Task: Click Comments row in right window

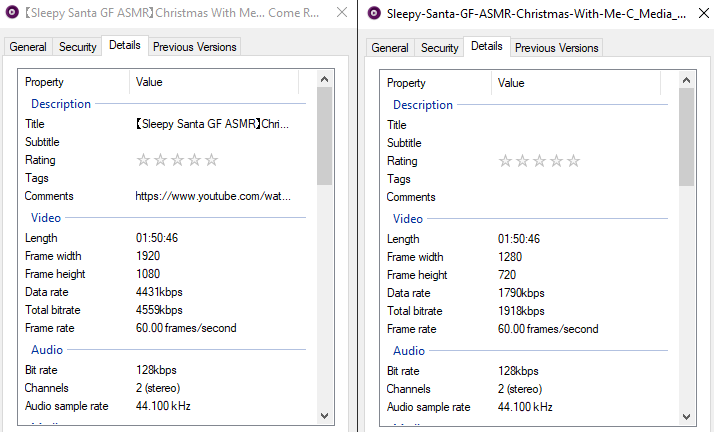Action: point(524,197)
